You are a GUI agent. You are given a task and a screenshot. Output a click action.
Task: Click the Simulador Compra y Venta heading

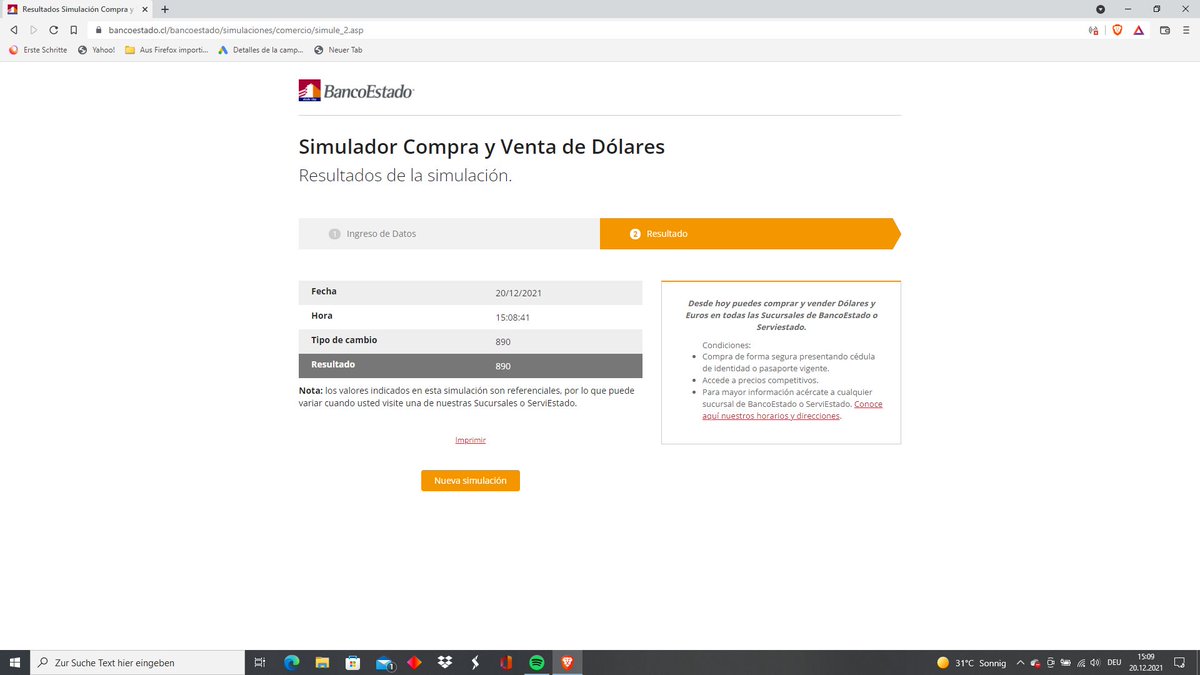pyautogui.click(x=481, y=147)
